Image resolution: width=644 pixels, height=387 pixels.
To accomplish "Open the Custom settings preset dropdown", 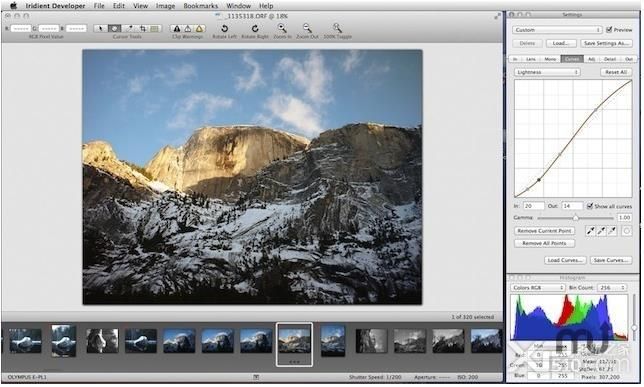I will coord(557,30).
